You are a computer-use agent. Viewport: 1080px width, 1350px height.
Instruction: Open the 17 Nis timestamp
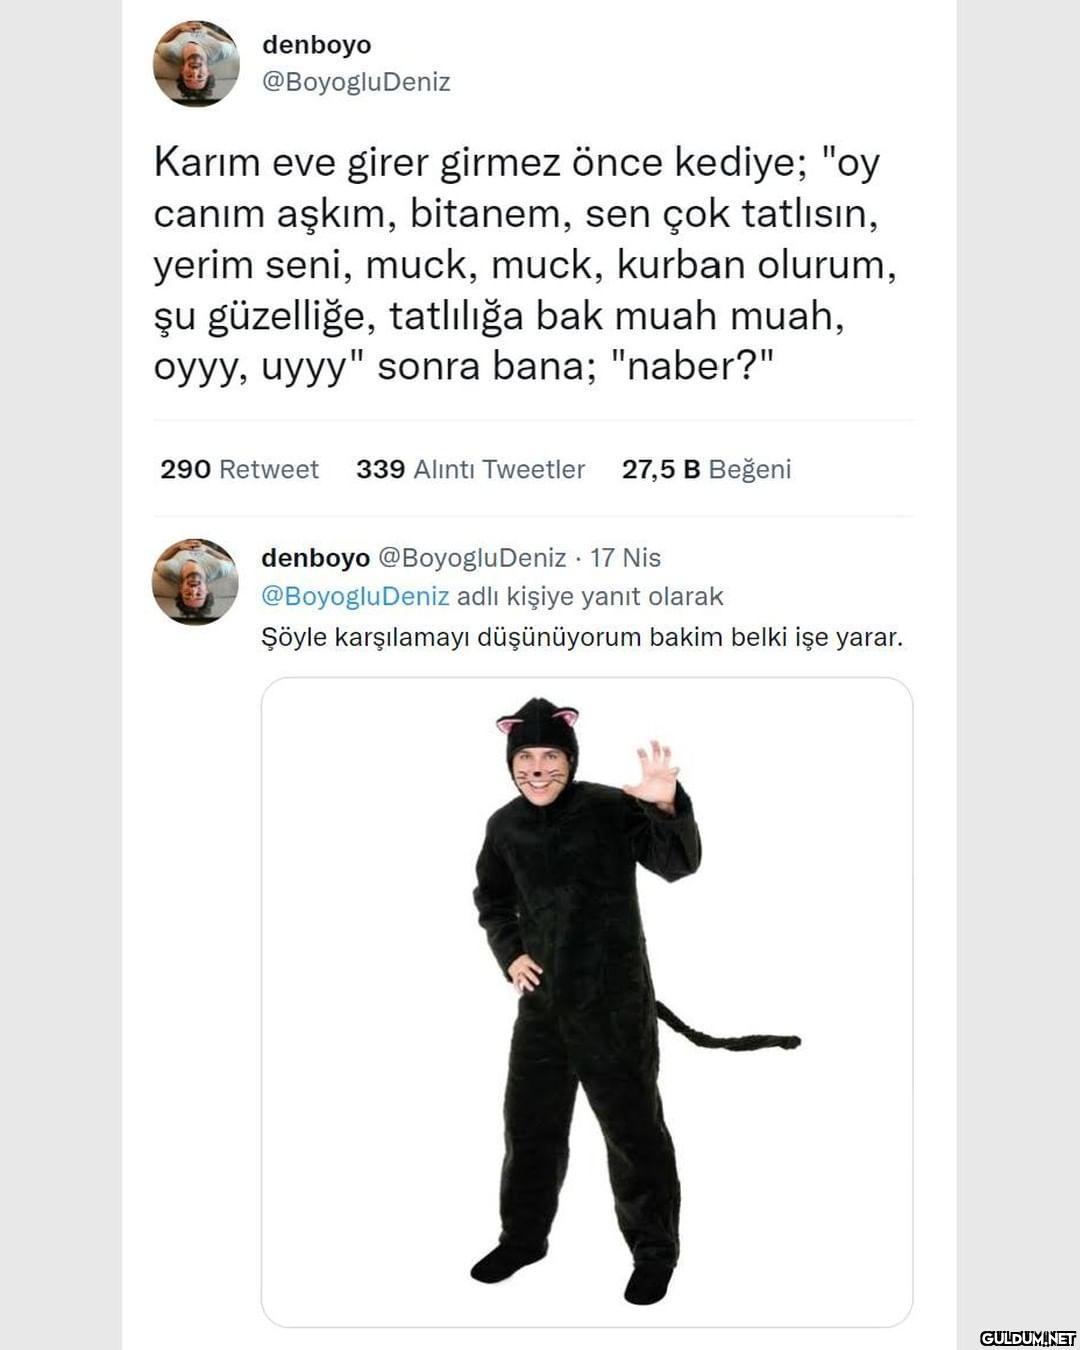(625, 558)
